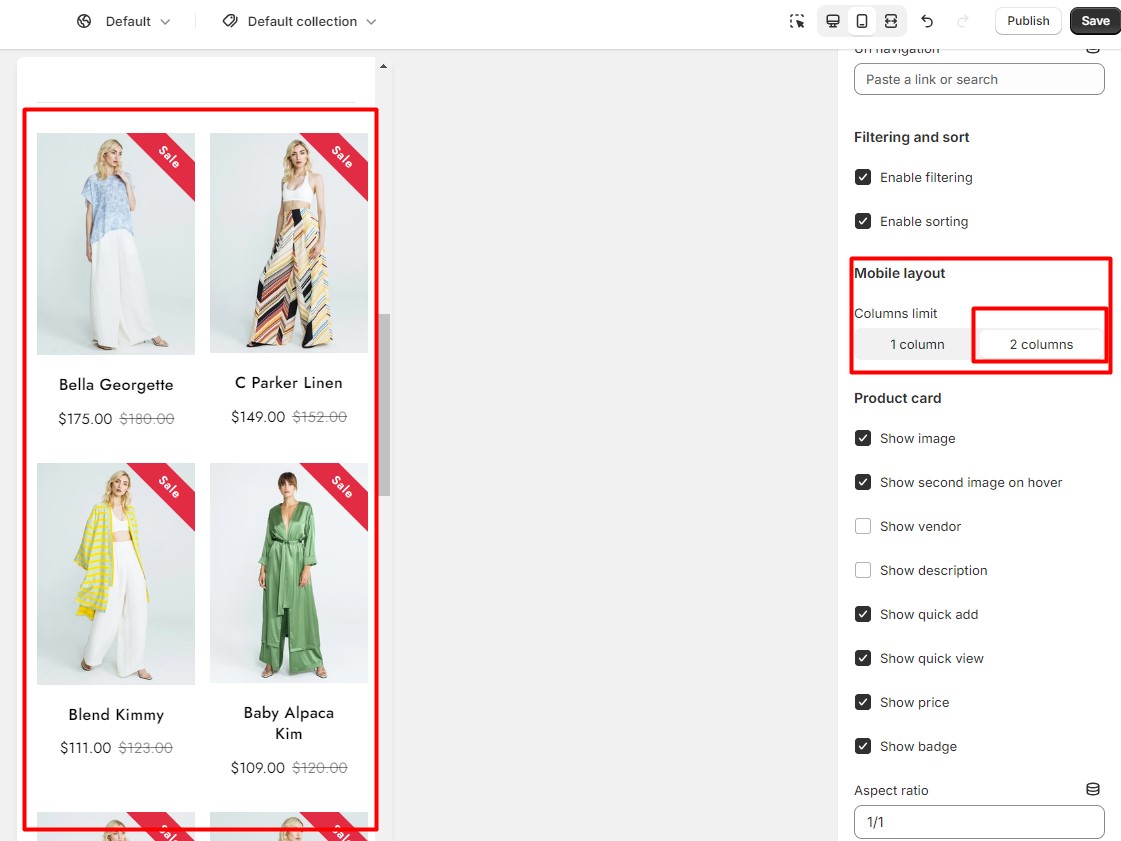Click the tag icon beside Default collection
Viewport: 1121px width, 841px height.
pos(229,21)
